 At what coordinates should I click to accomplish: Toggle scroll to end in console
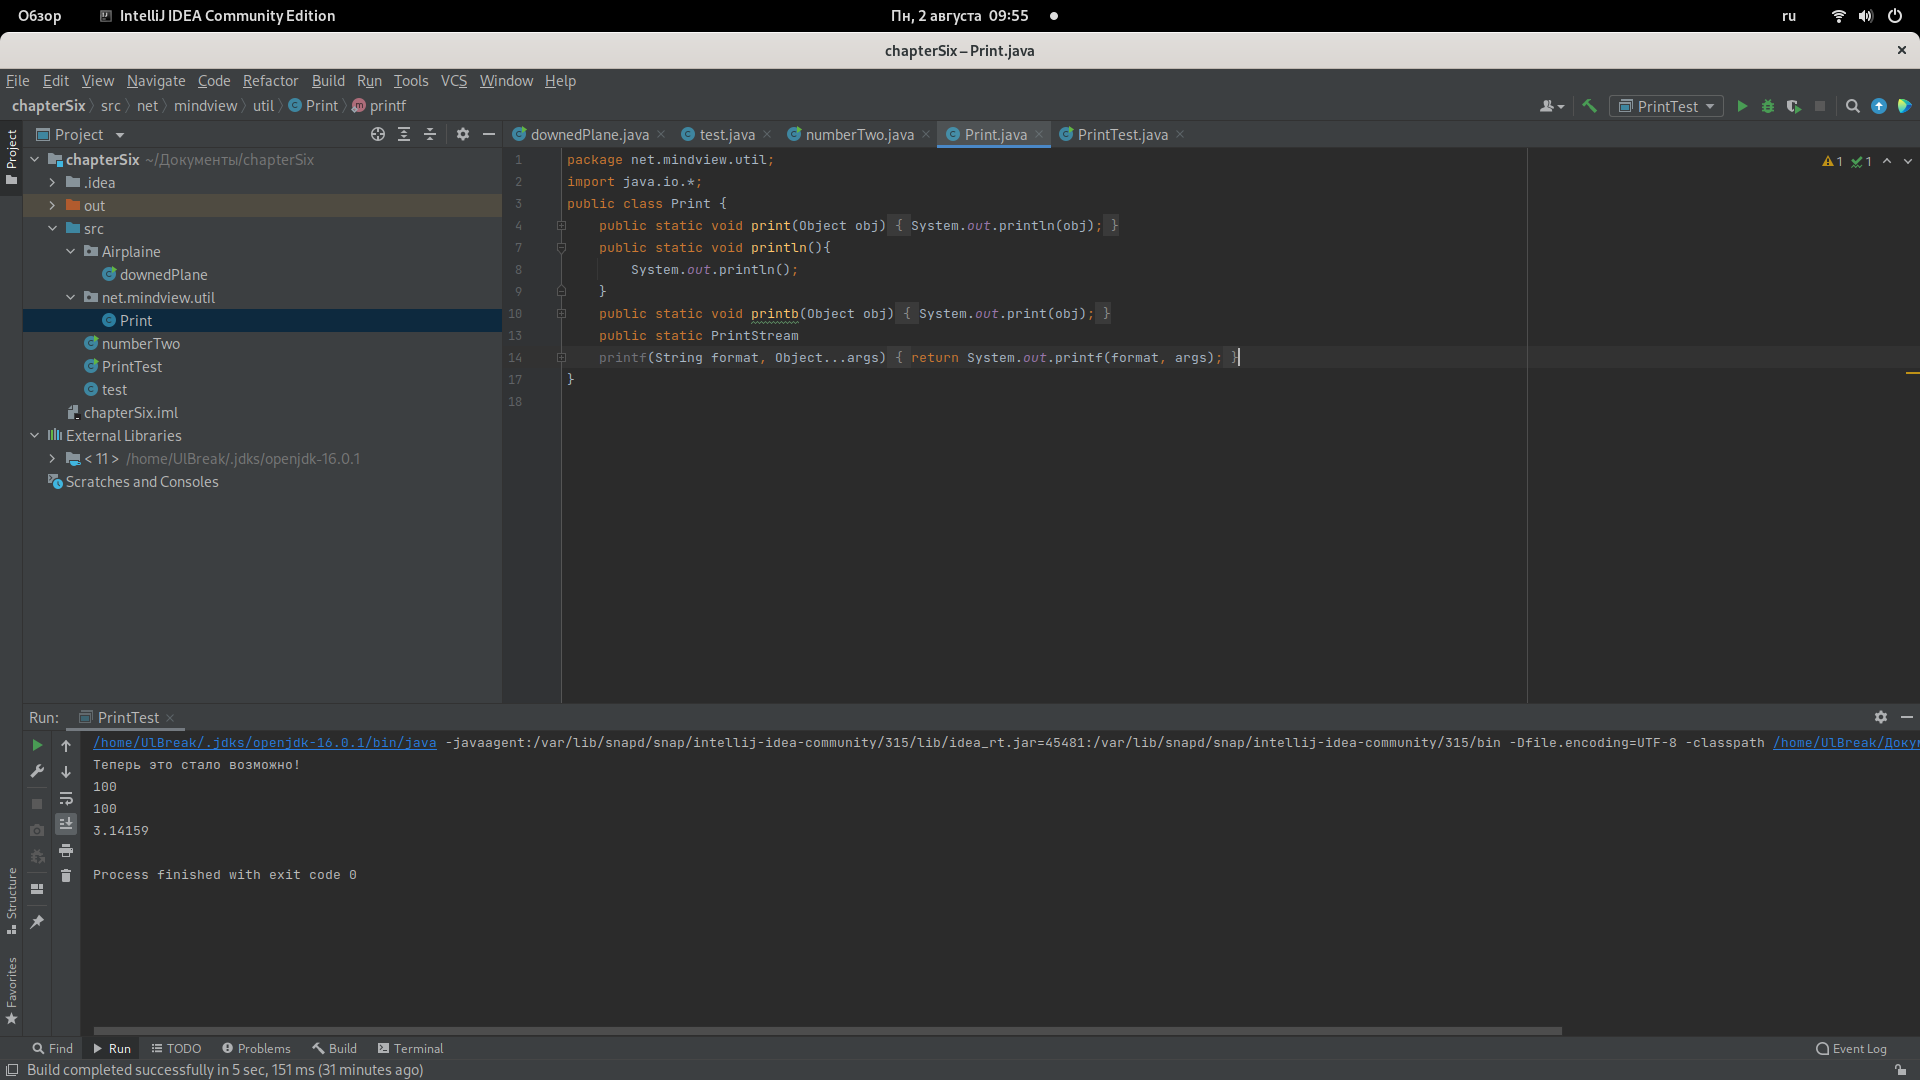[x=66, y=824]
